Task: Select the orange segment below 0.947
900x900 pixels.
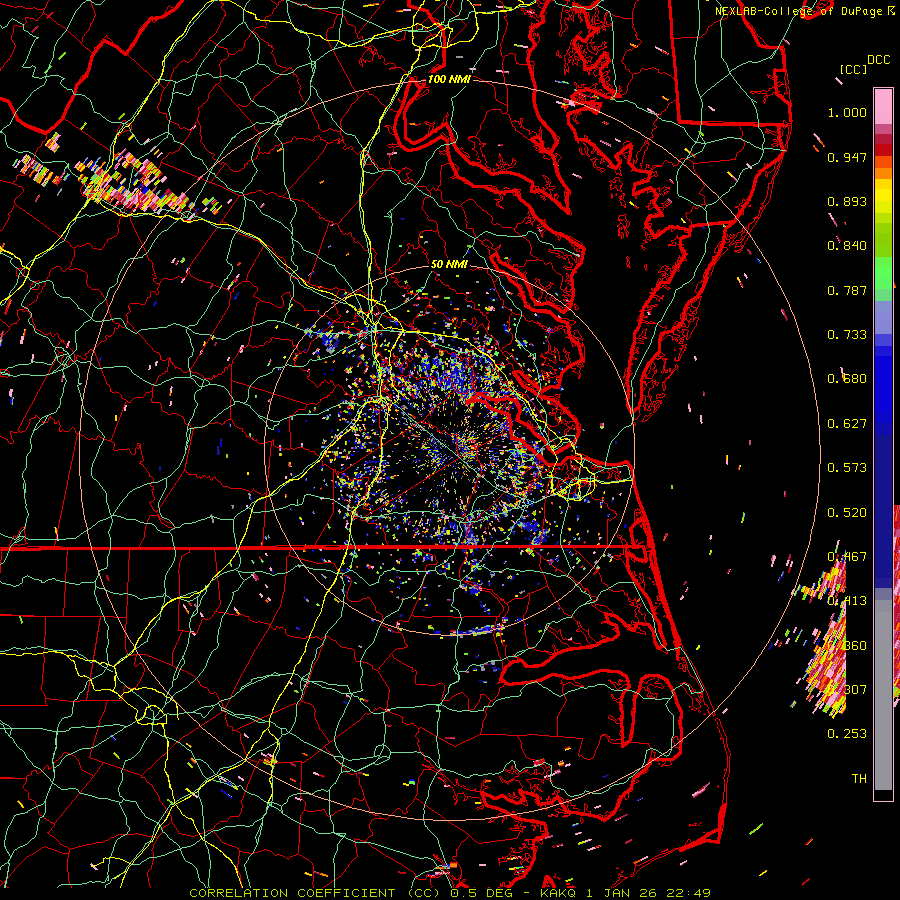Action: pos(883,172)
